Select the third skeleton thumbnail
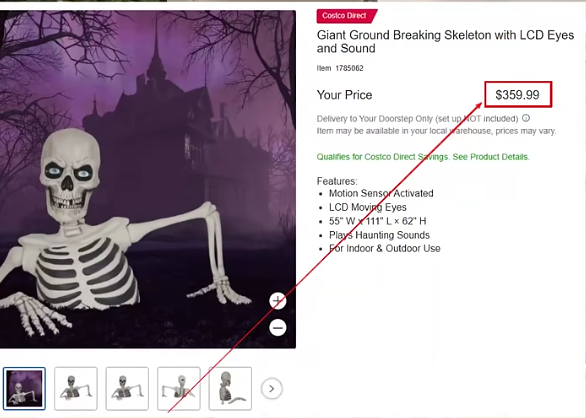The height and width of the screenshot is (418, 586). pos(127,389)
